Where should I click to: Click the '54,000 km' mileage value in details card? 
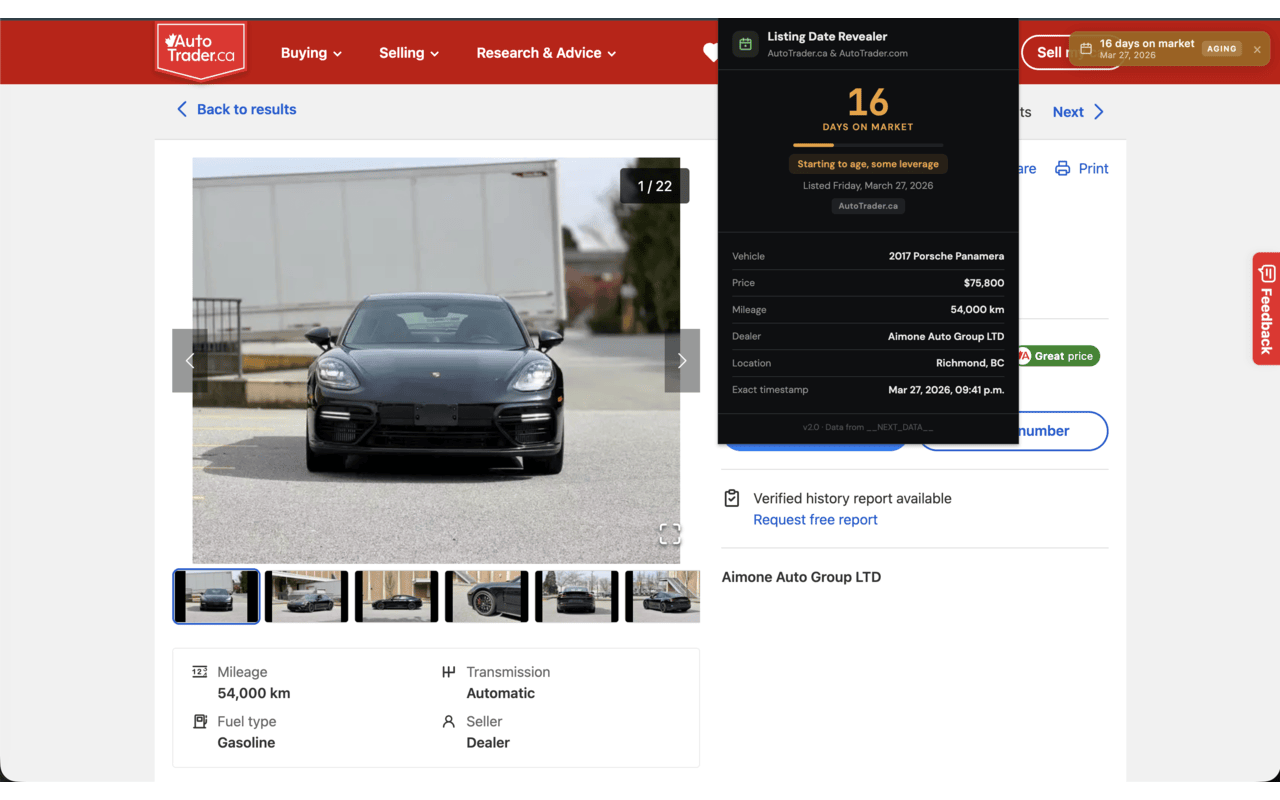point(254,693)
